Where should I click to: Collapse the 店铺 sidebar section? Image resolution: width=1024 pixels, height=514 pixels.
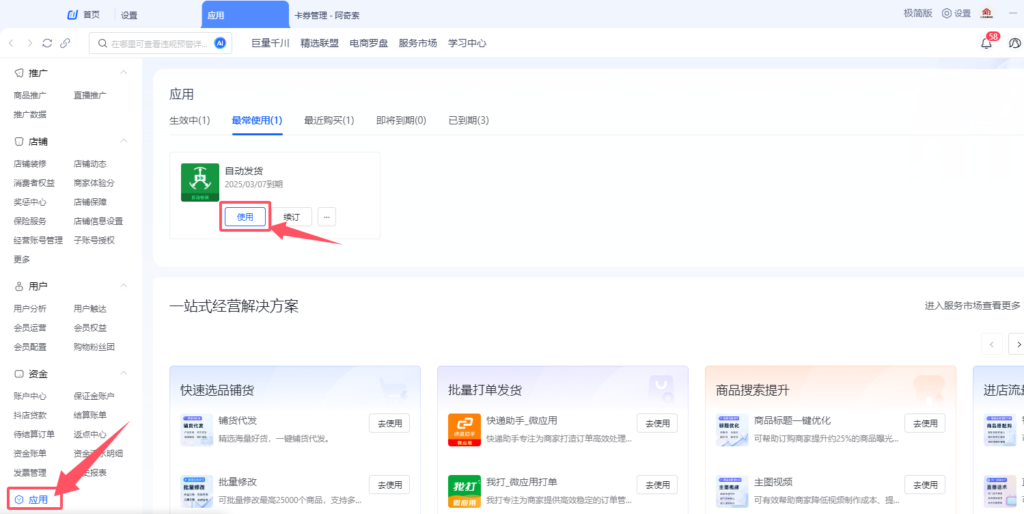pos(123,140)
